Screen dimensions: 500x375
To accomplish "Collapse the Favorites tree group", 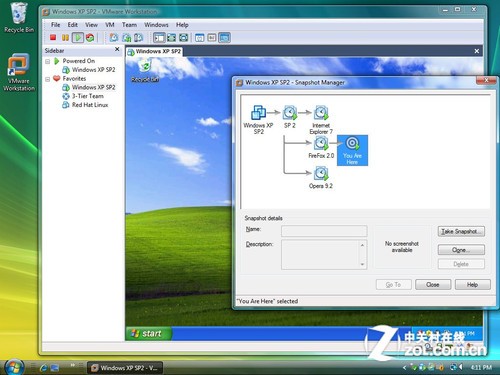I will 47,79.
